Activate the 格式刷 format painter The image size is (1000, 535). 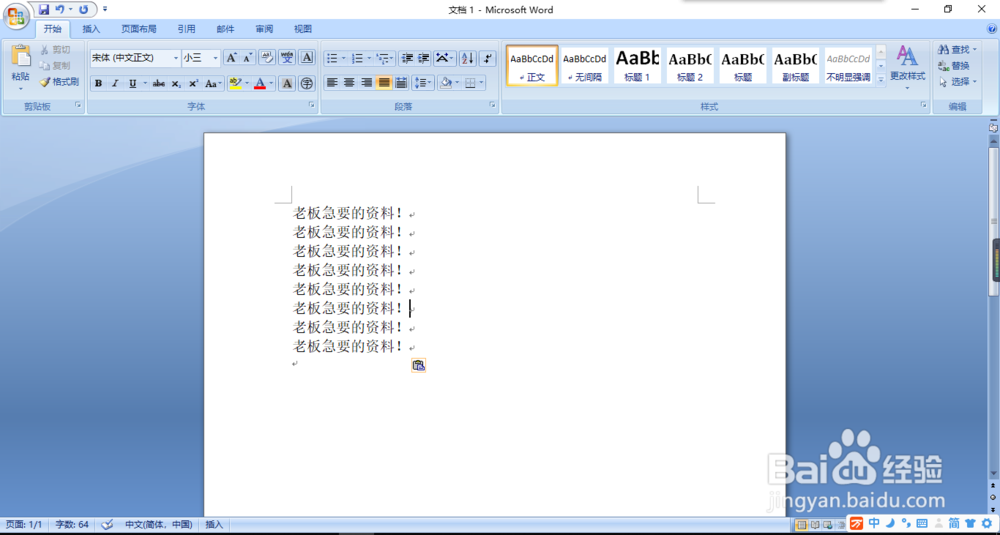click(59, 82)
